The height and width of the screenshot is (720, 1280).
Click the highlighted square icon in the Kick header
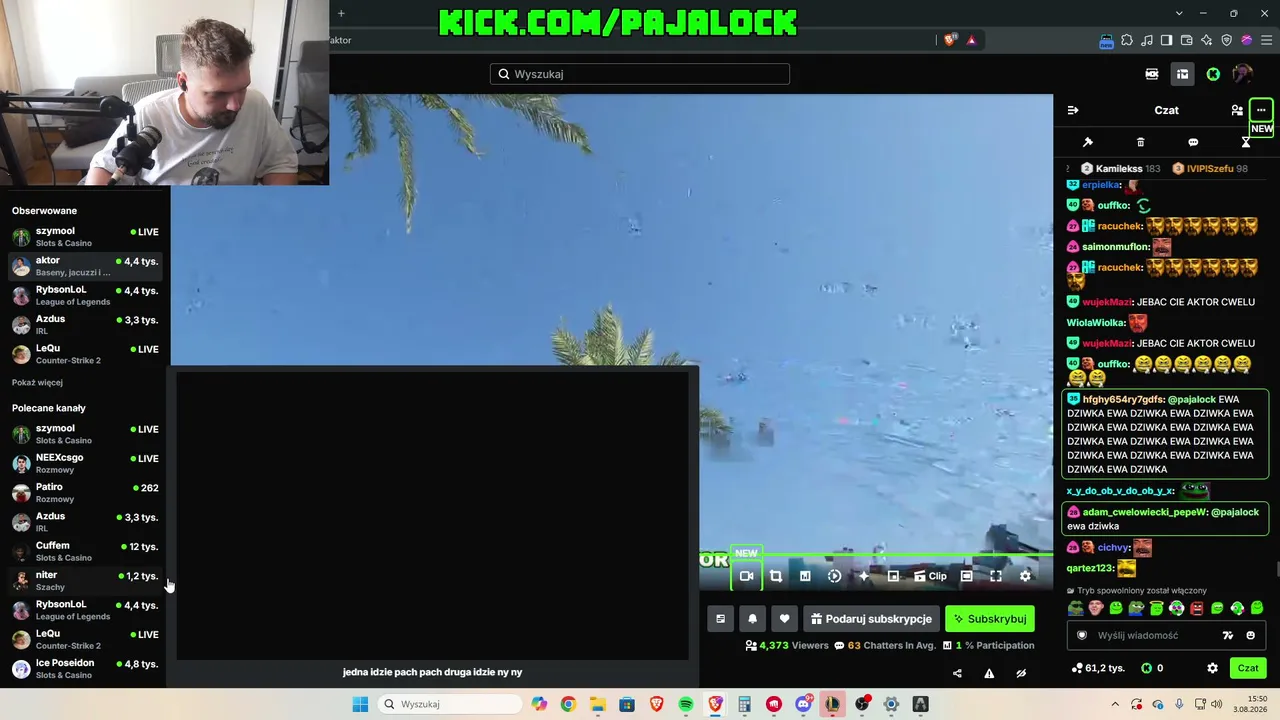[x=1182, y=74]
